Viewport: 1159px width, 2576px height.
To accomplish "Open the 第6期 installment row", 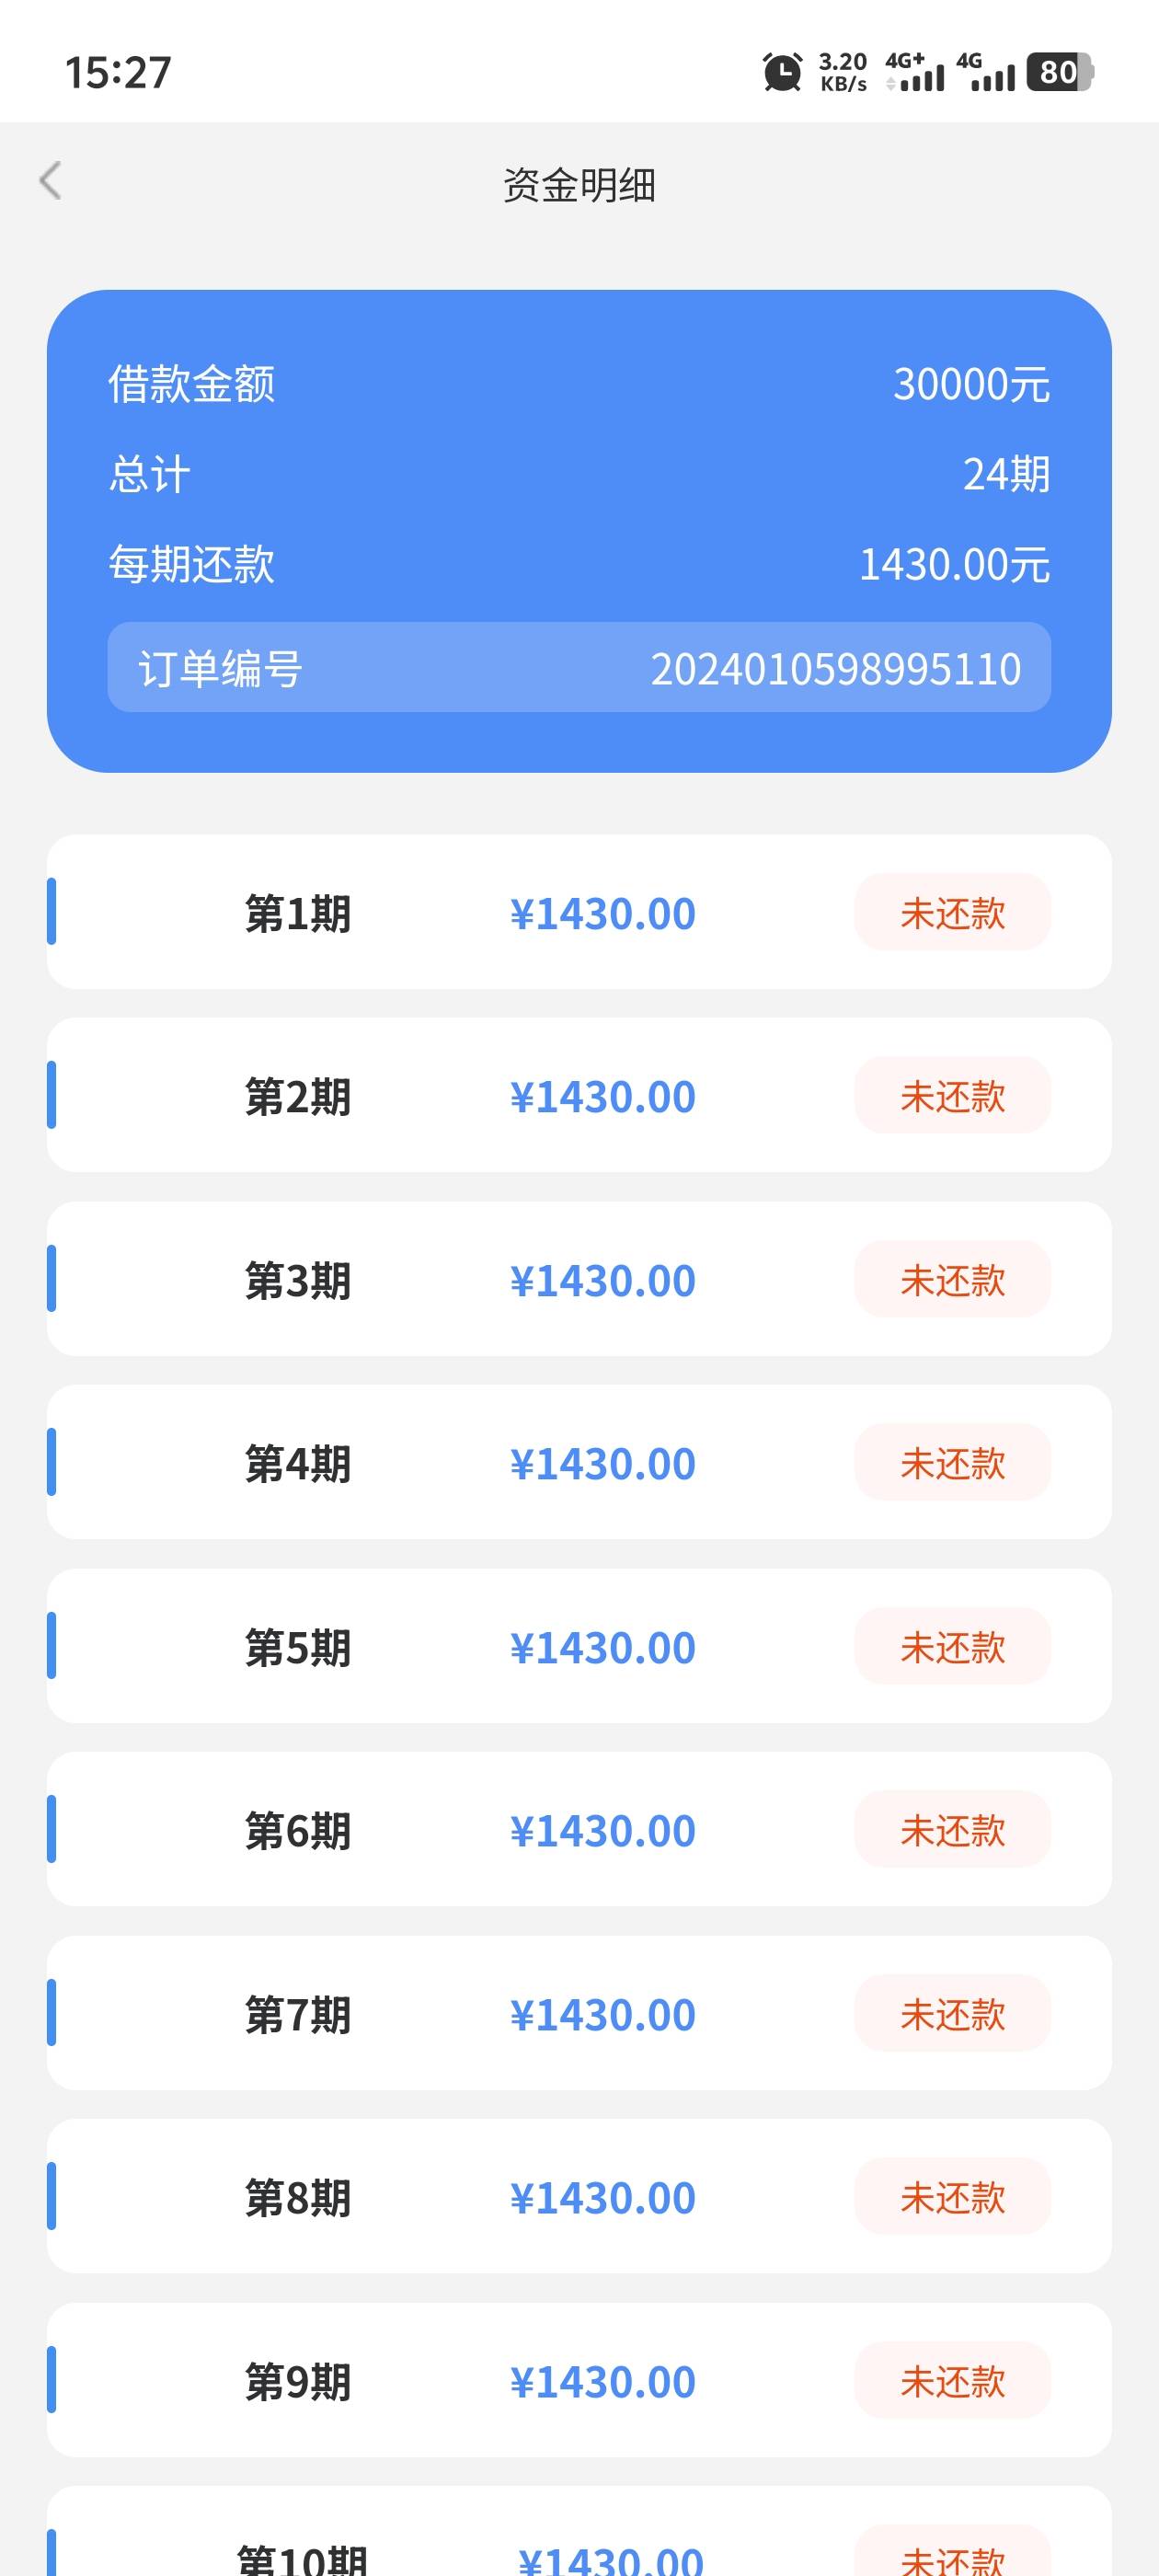I will (578, 1830).
